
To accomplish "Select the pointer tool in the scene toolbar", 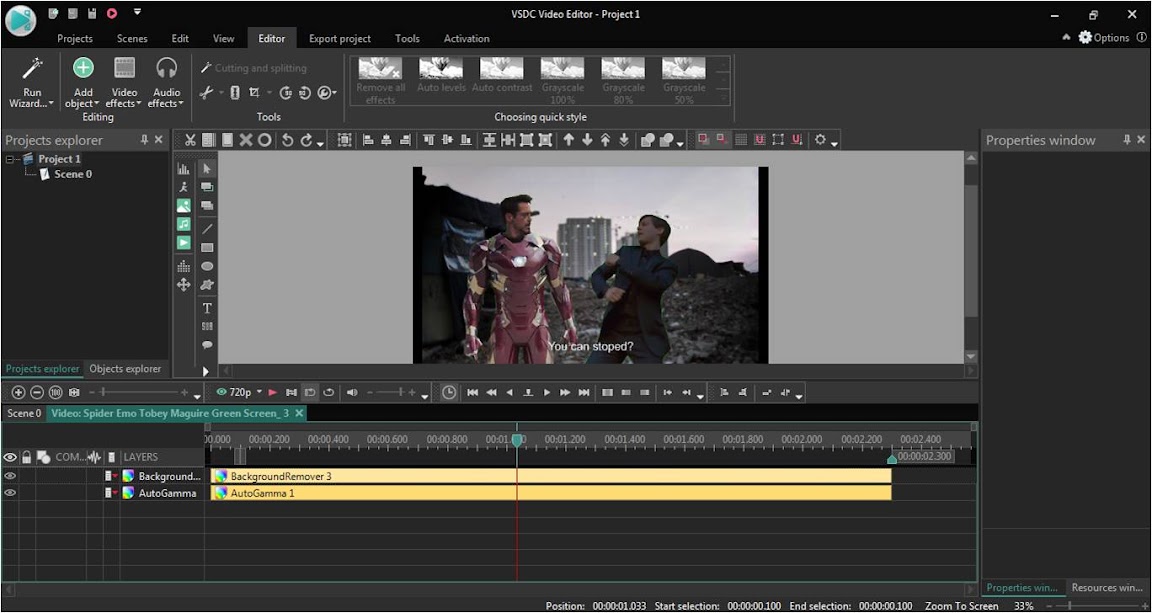I will (207, 168).
